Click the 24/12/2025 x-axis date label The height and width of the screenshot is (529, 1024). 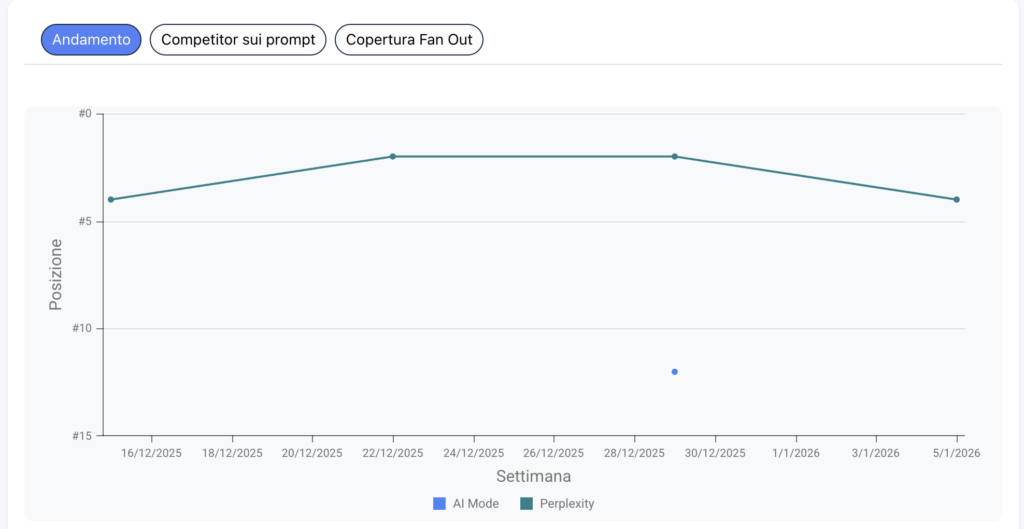[474, 453]
